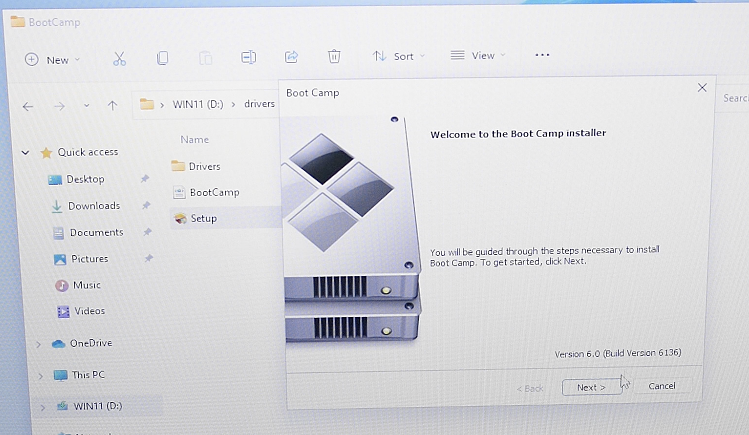Screen dimensions: 749x435
Task: Click the Search box in File Explorer
Action: [x=733, y=98]
